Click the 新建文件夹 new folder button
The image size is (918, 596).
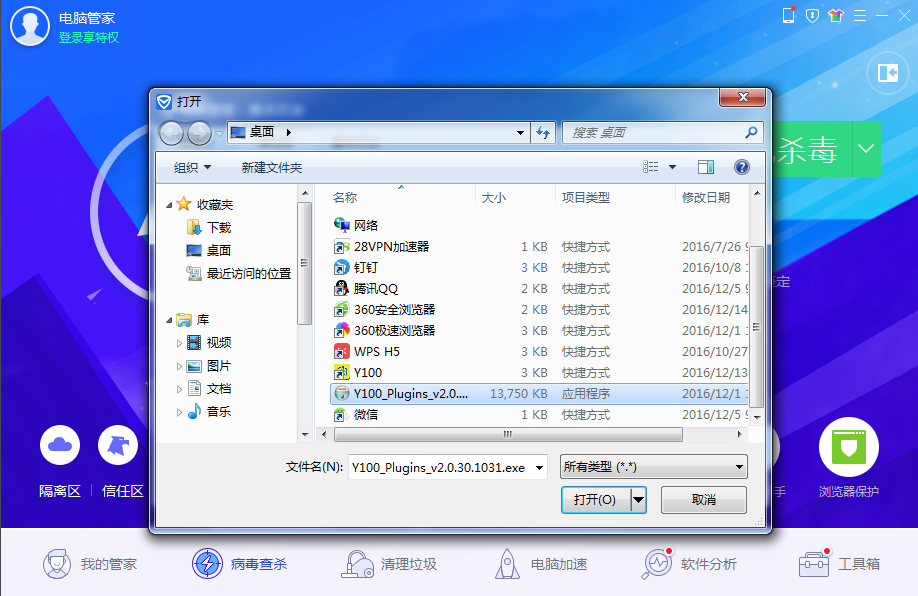(271, 167)
